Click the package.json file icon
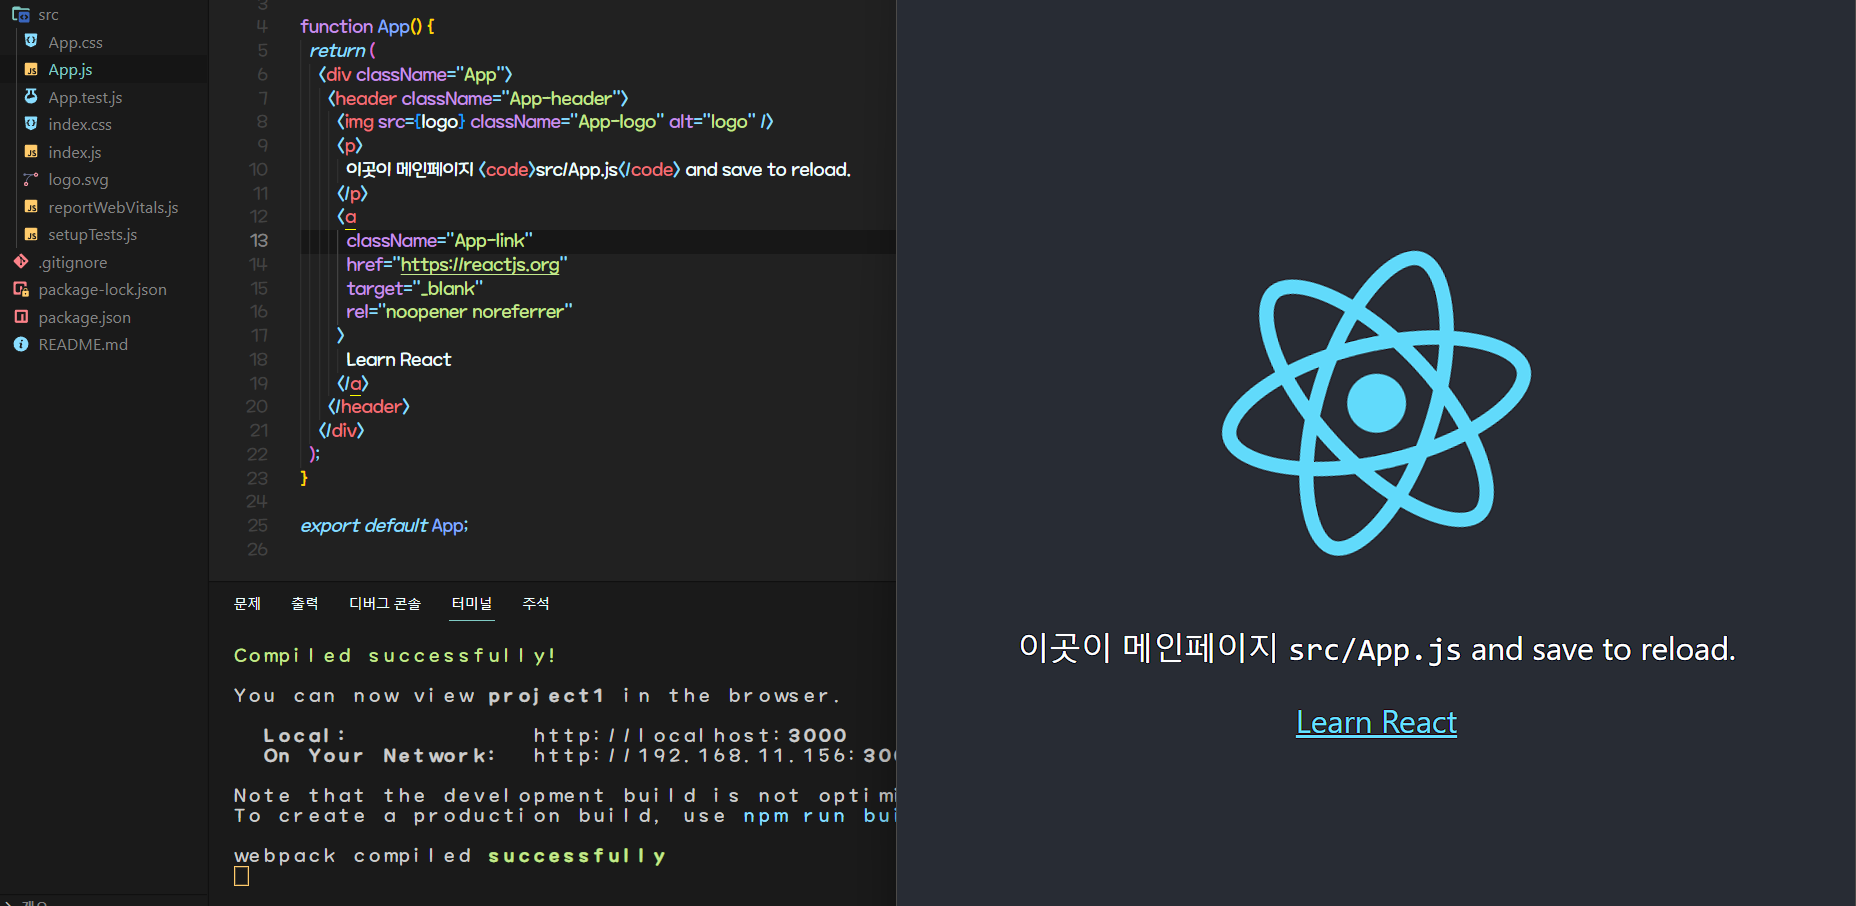Image resolution: width=1856 pixels, height=906 pixels. pyautogui.click(x=21, y=317)
